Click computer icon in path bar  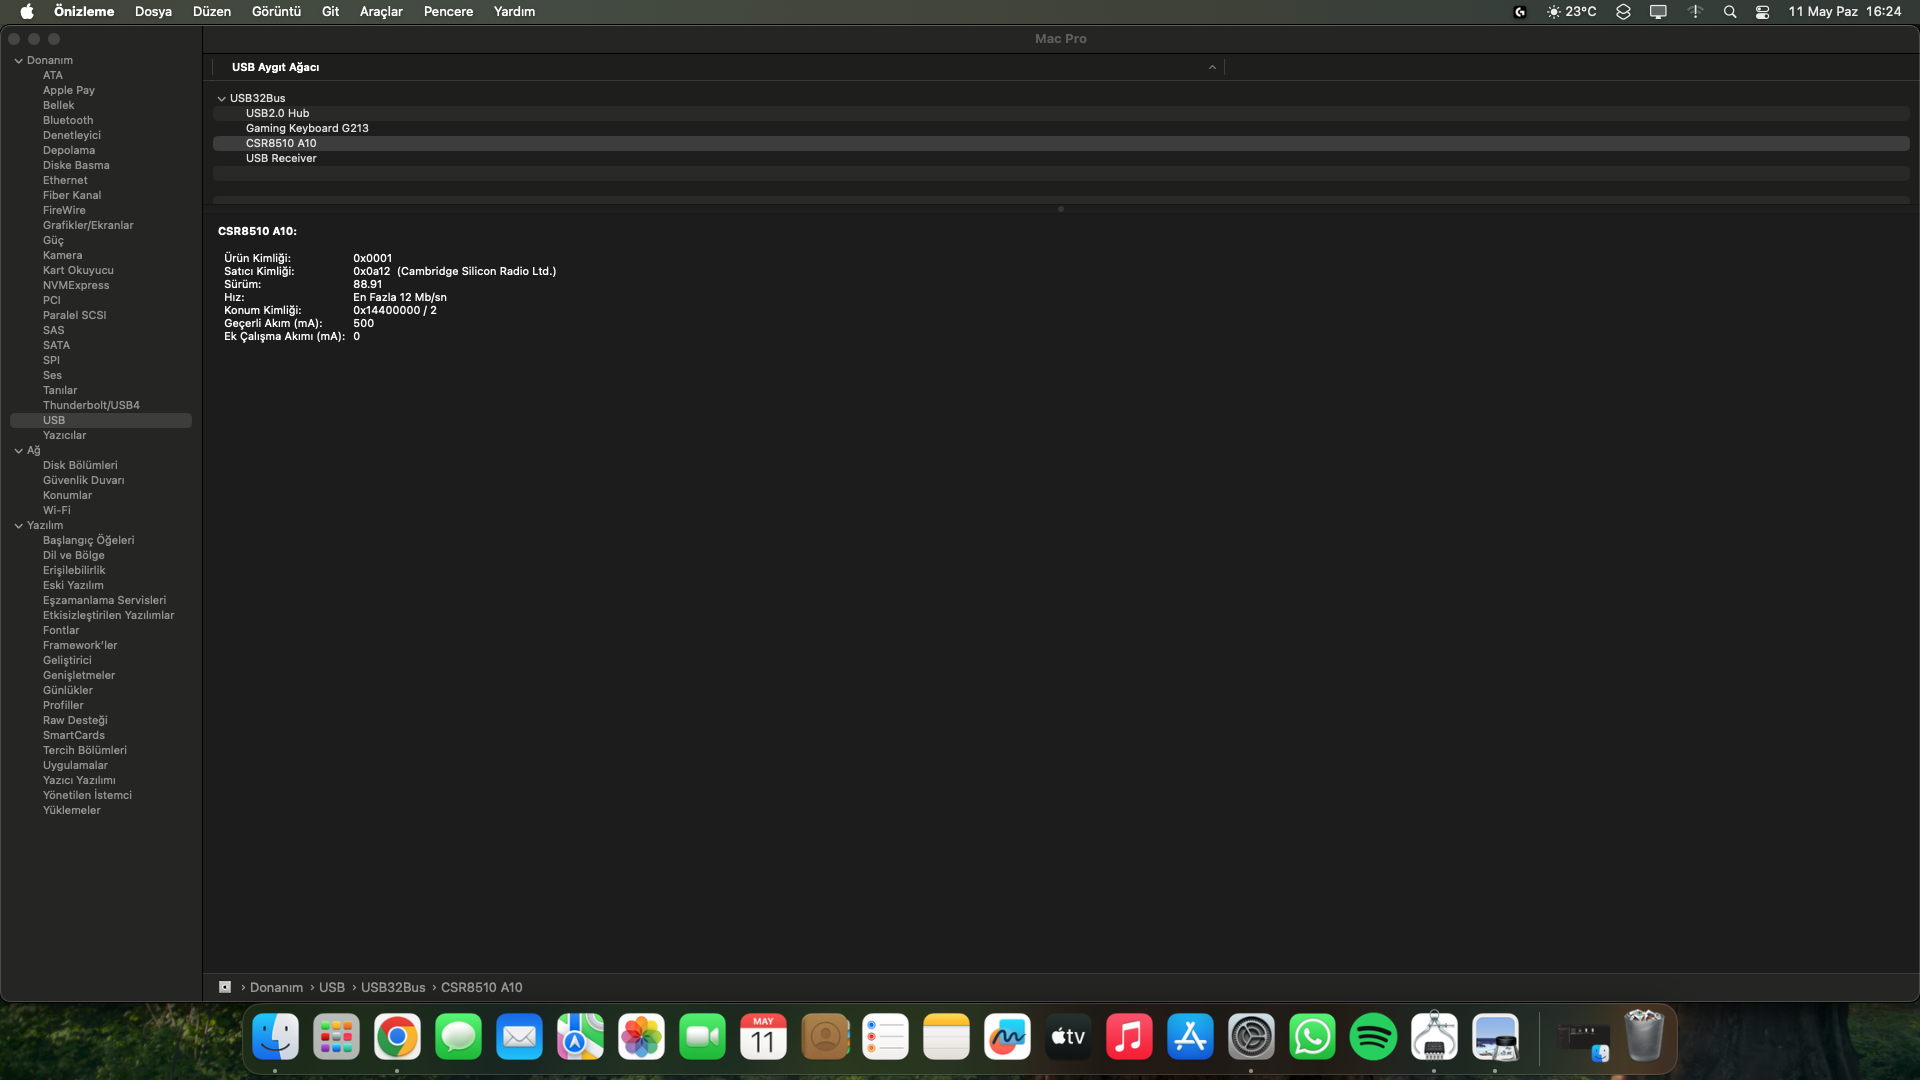click(x=225, y=987)
